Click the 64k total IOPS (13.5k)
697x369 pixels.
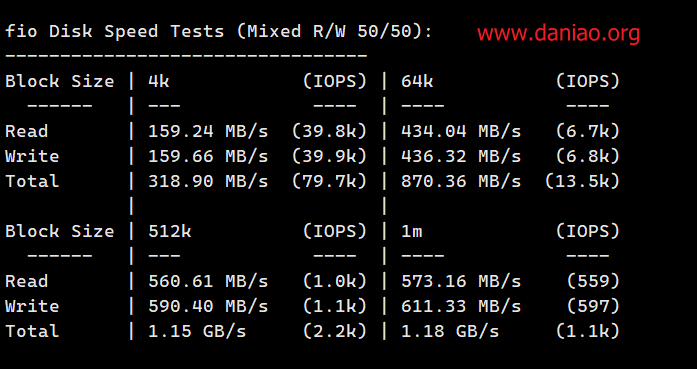coord(582,181)
